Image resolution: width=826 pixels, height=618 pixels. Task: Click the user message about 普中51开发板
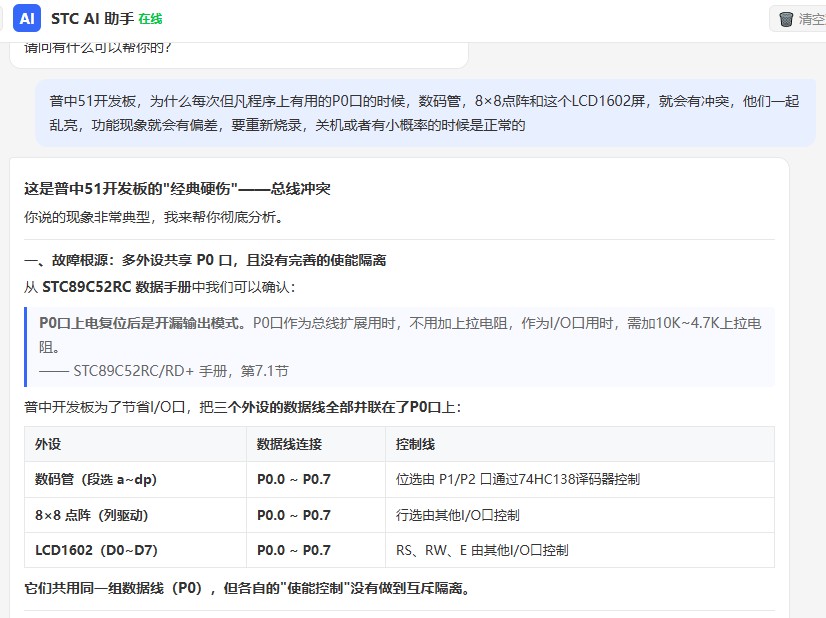point(425,113)
